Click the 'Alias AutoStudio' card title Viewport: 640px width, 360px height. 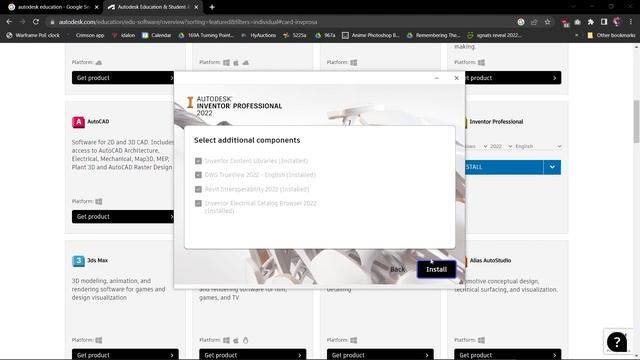pos(490,260)
